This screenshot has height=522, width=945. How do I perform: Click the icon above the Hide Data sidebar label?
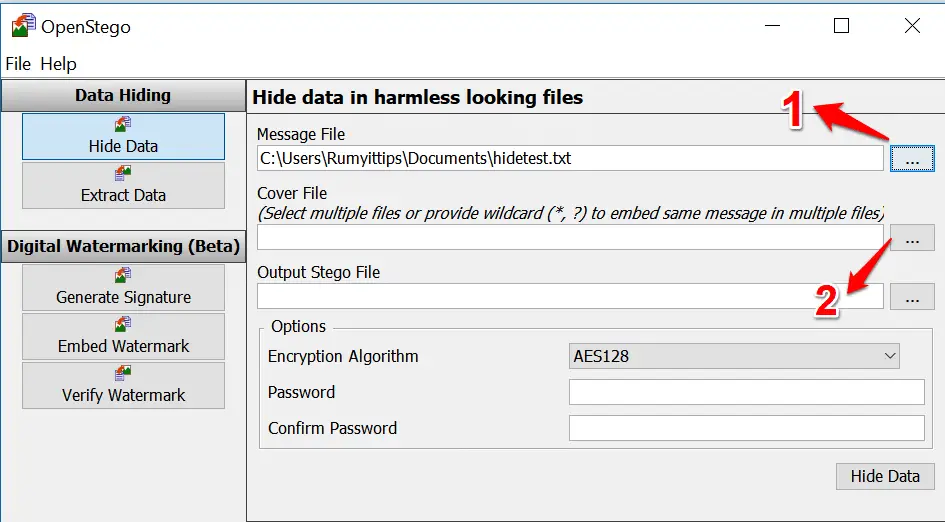[123, 125]
